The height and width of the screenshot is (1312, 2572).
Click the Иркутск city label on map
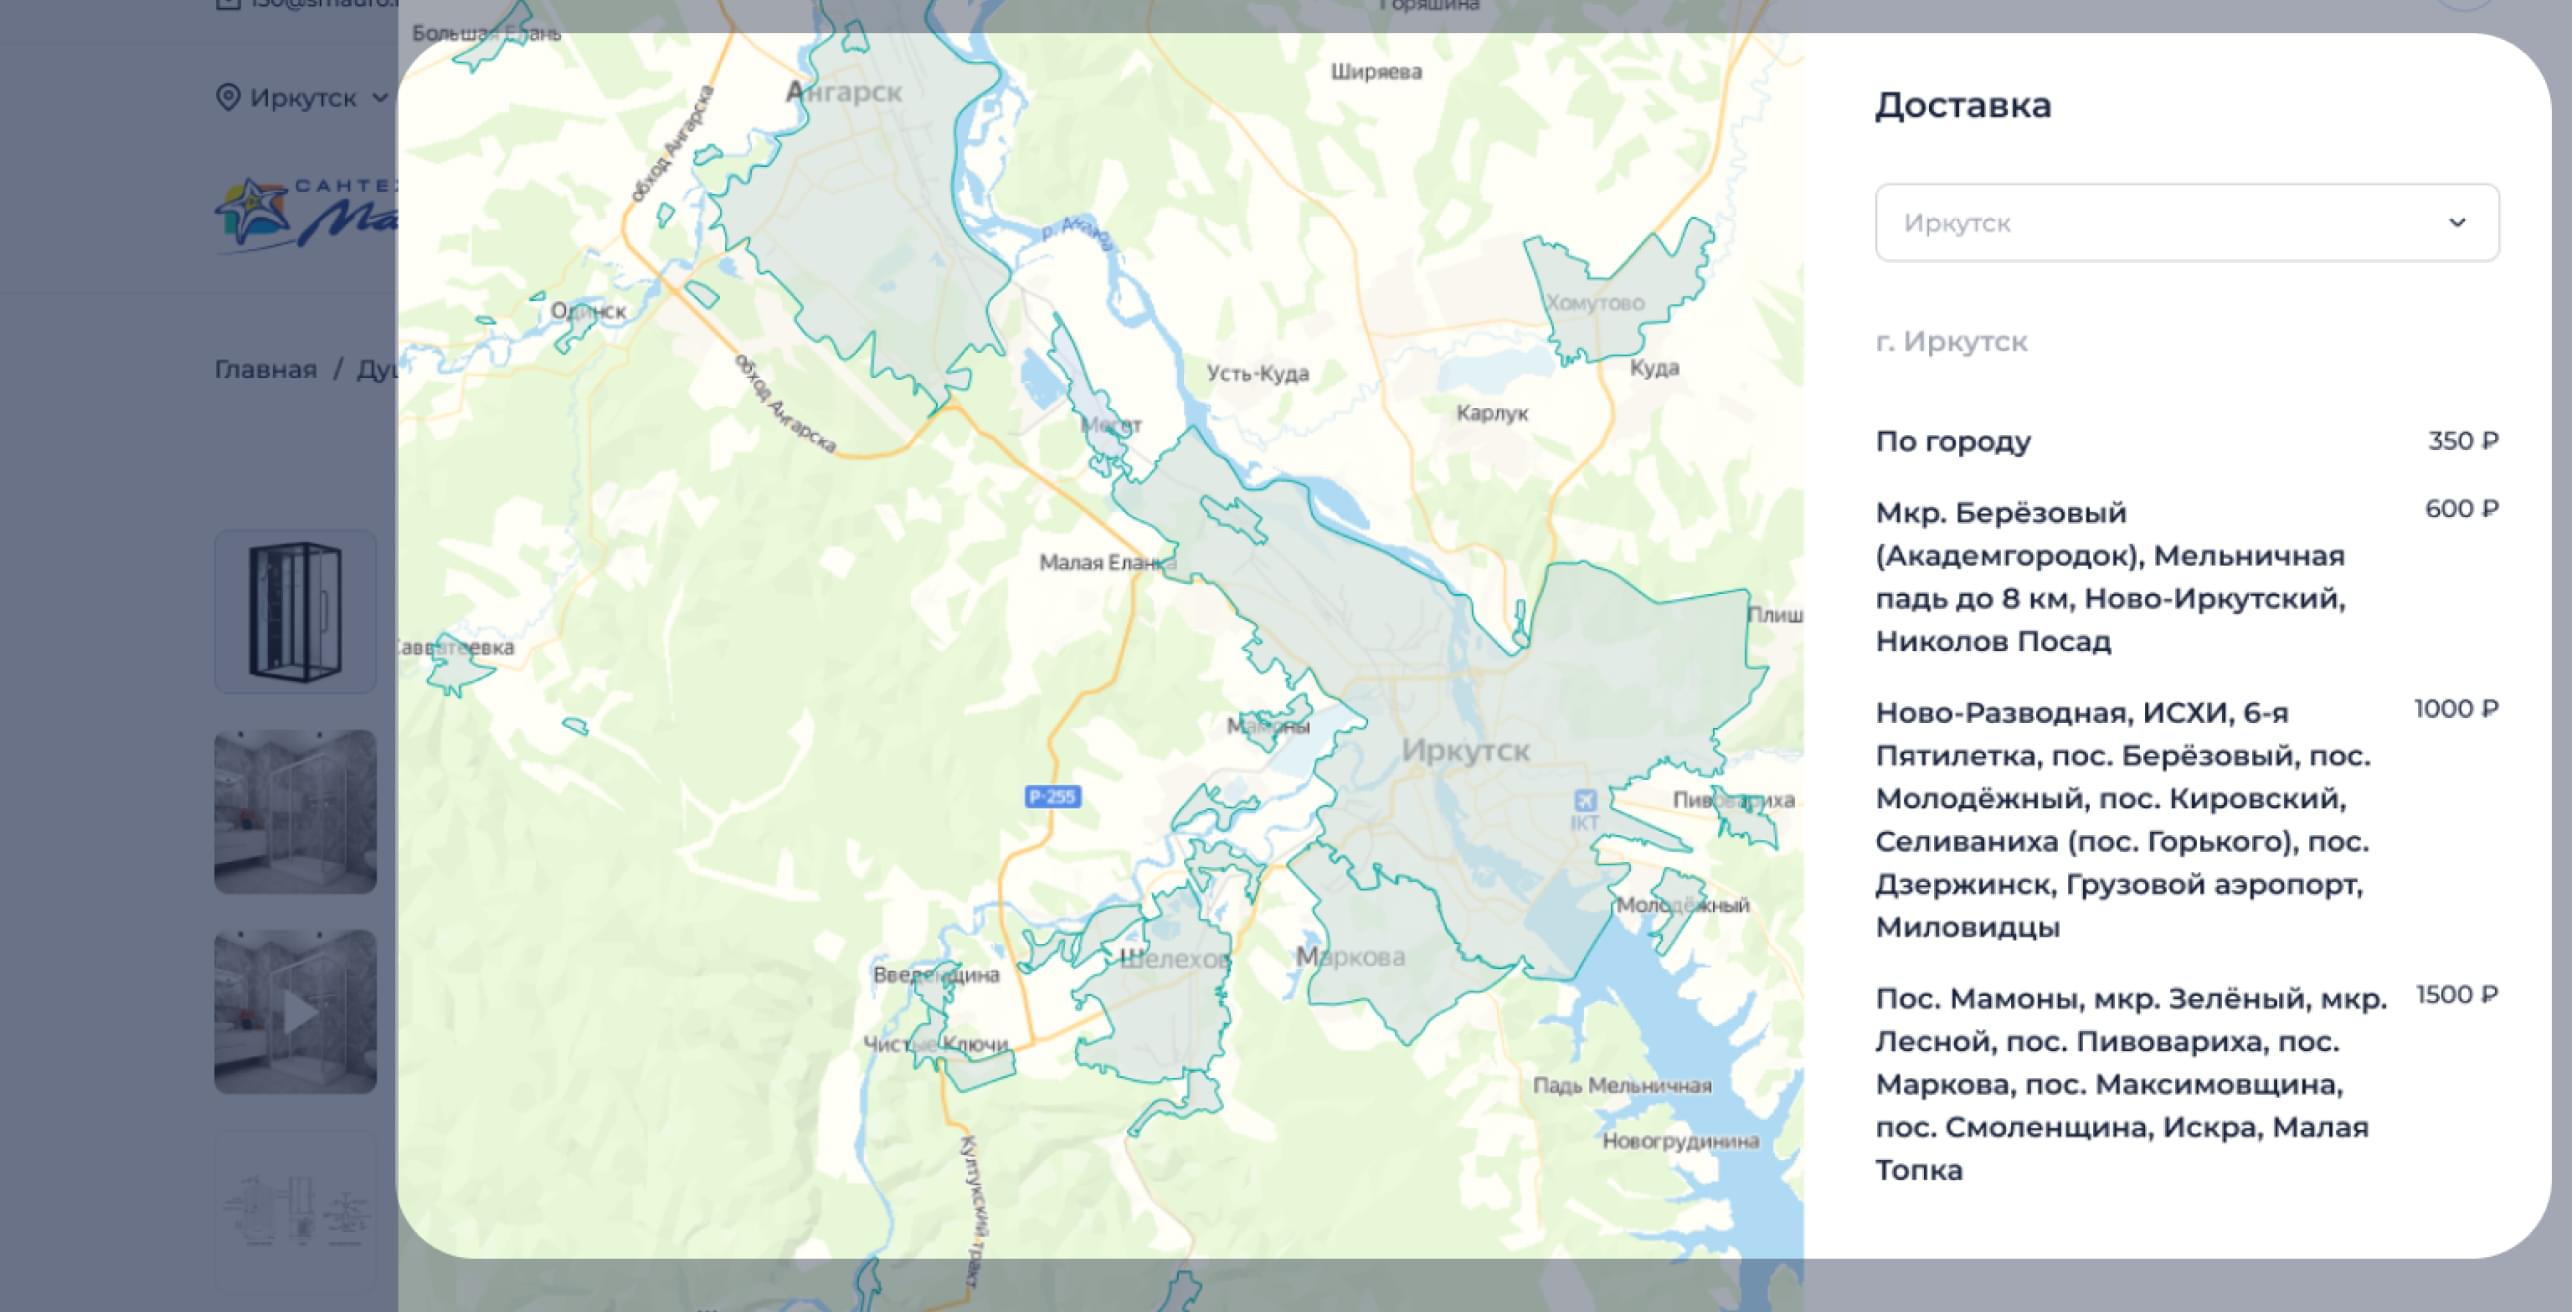pyautogui.click(x=1465, y=751)
